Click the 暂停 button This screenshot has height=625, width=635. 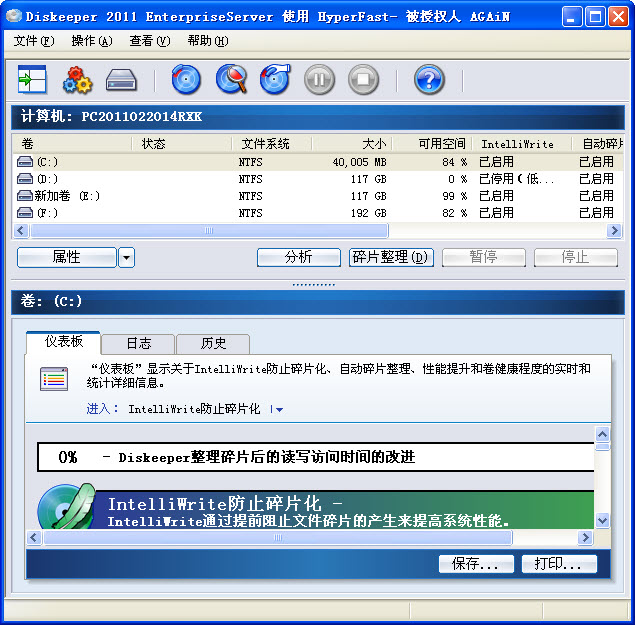click(484, 258)
